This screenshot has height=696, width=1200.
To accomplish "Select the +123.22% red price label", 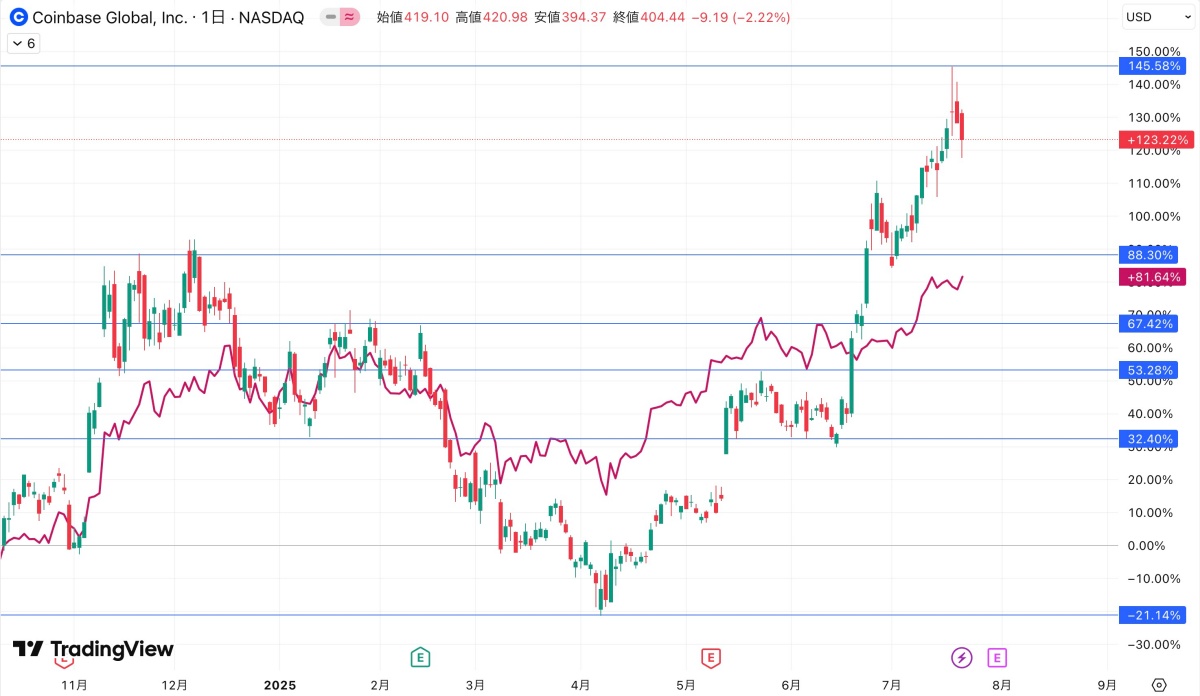I will click(1155, 140).
